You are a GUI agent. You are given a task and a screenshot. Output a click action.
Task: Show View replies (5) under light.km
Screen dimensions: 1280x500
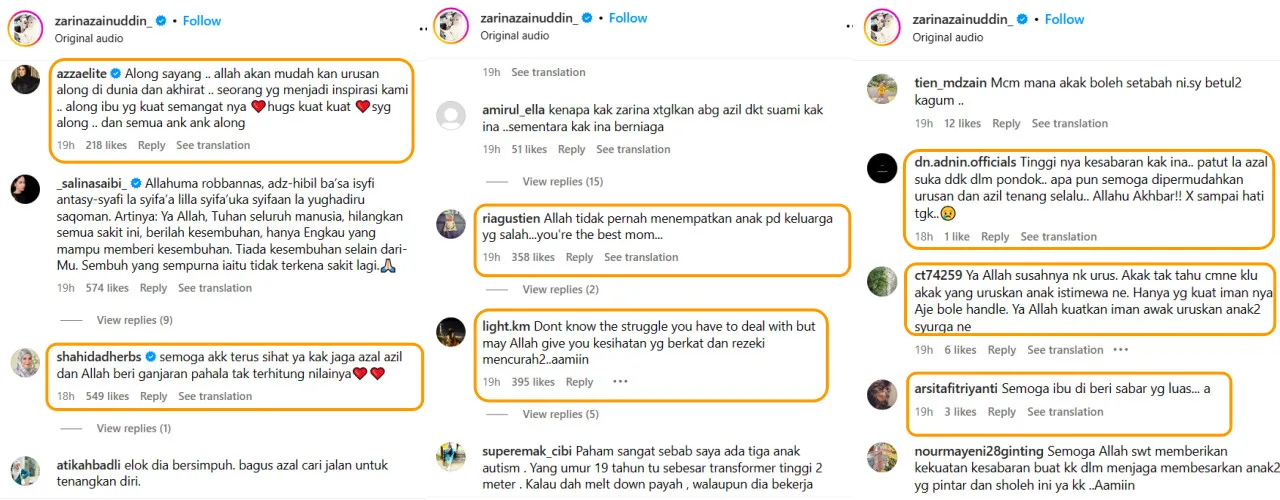point(560,414)
